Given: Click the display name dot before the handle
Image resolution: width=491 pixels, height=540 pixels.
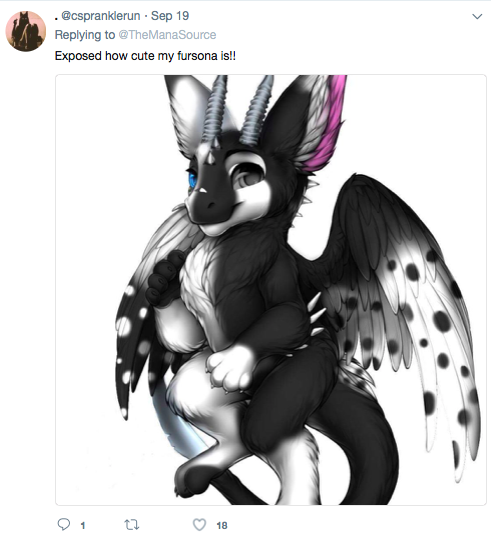Looking at the screenshot, I should [56, 19].
